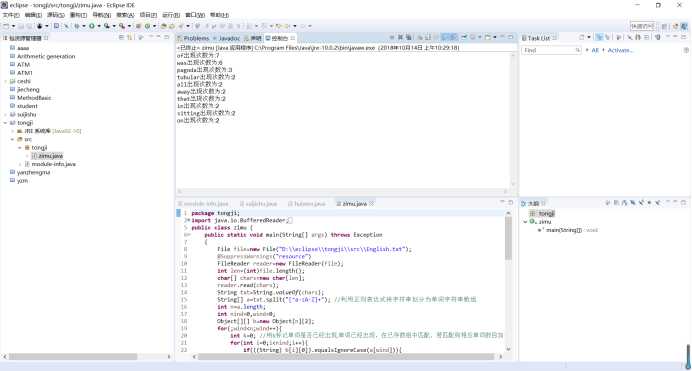Expand the sujishu project node
This screenshot has height=371, width=692.
pos(5,114)
